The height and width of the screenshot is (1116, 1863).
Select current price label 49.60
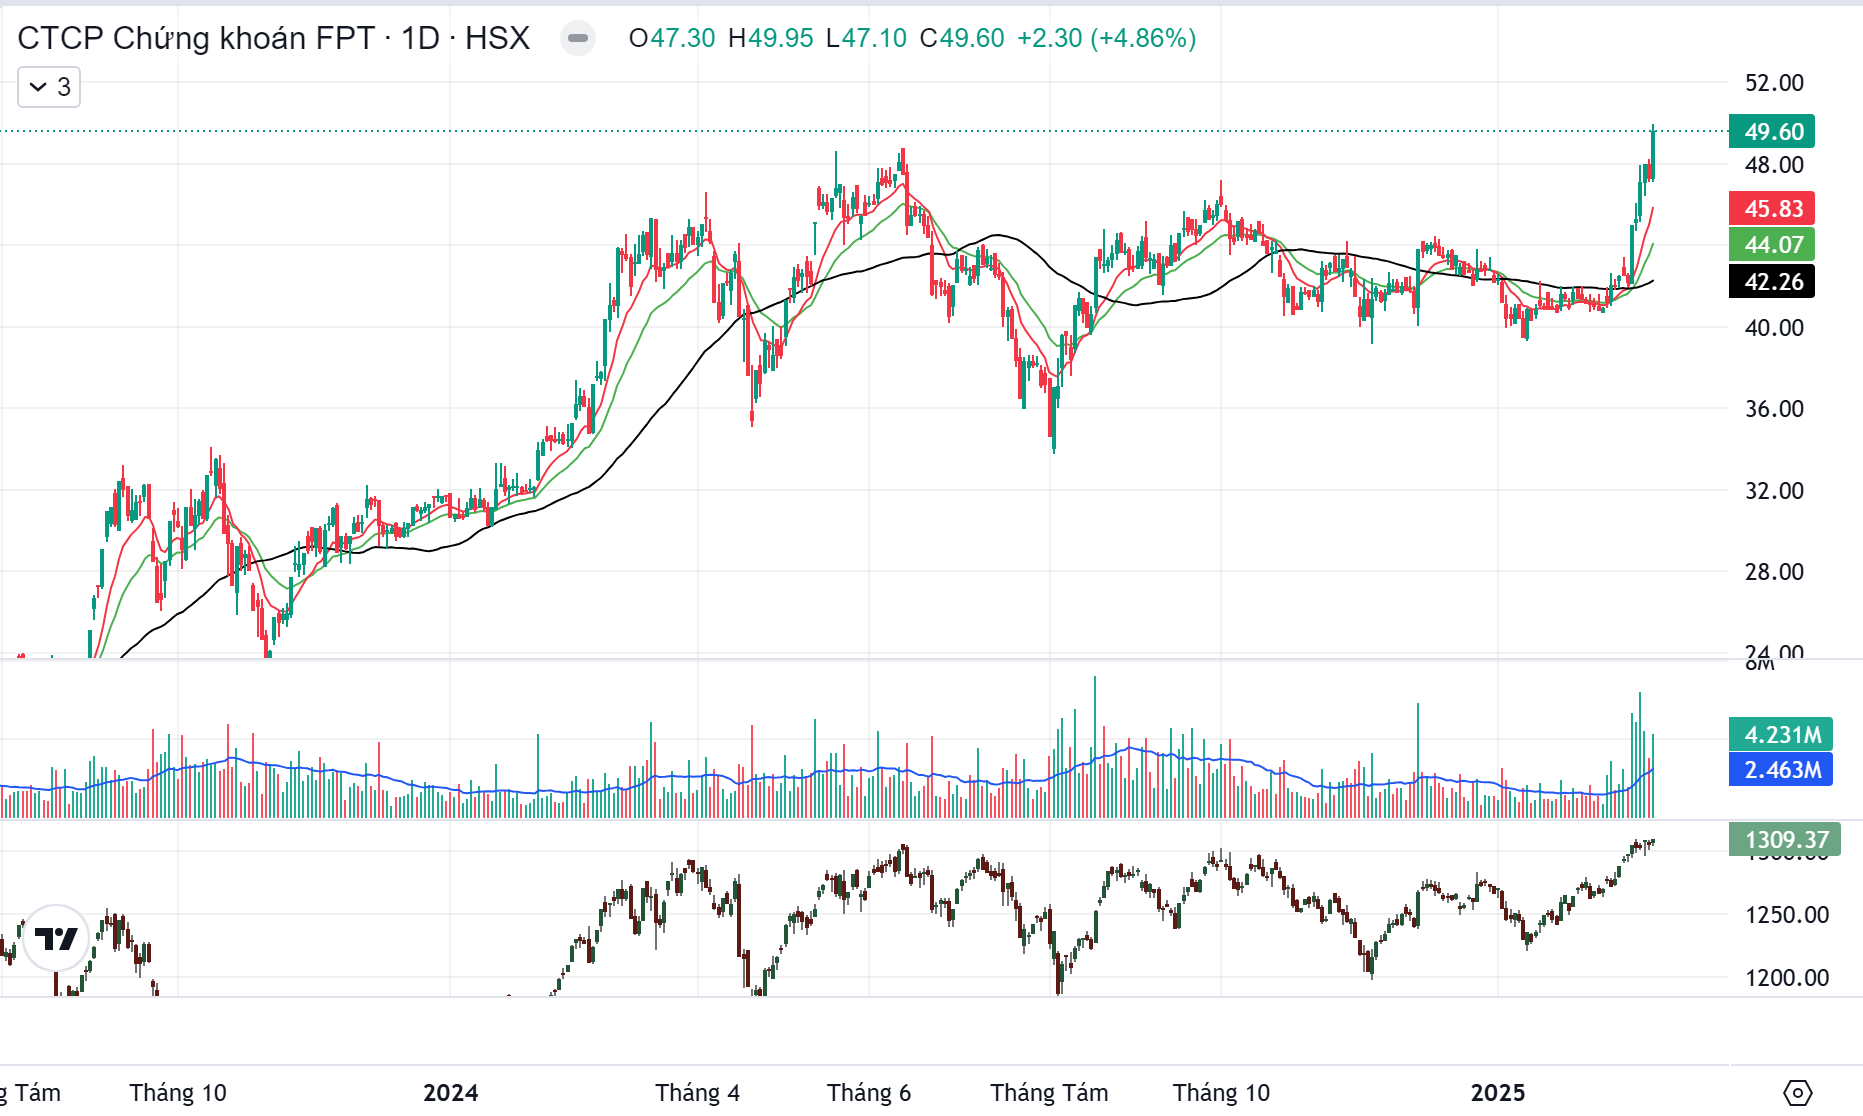1772,131
